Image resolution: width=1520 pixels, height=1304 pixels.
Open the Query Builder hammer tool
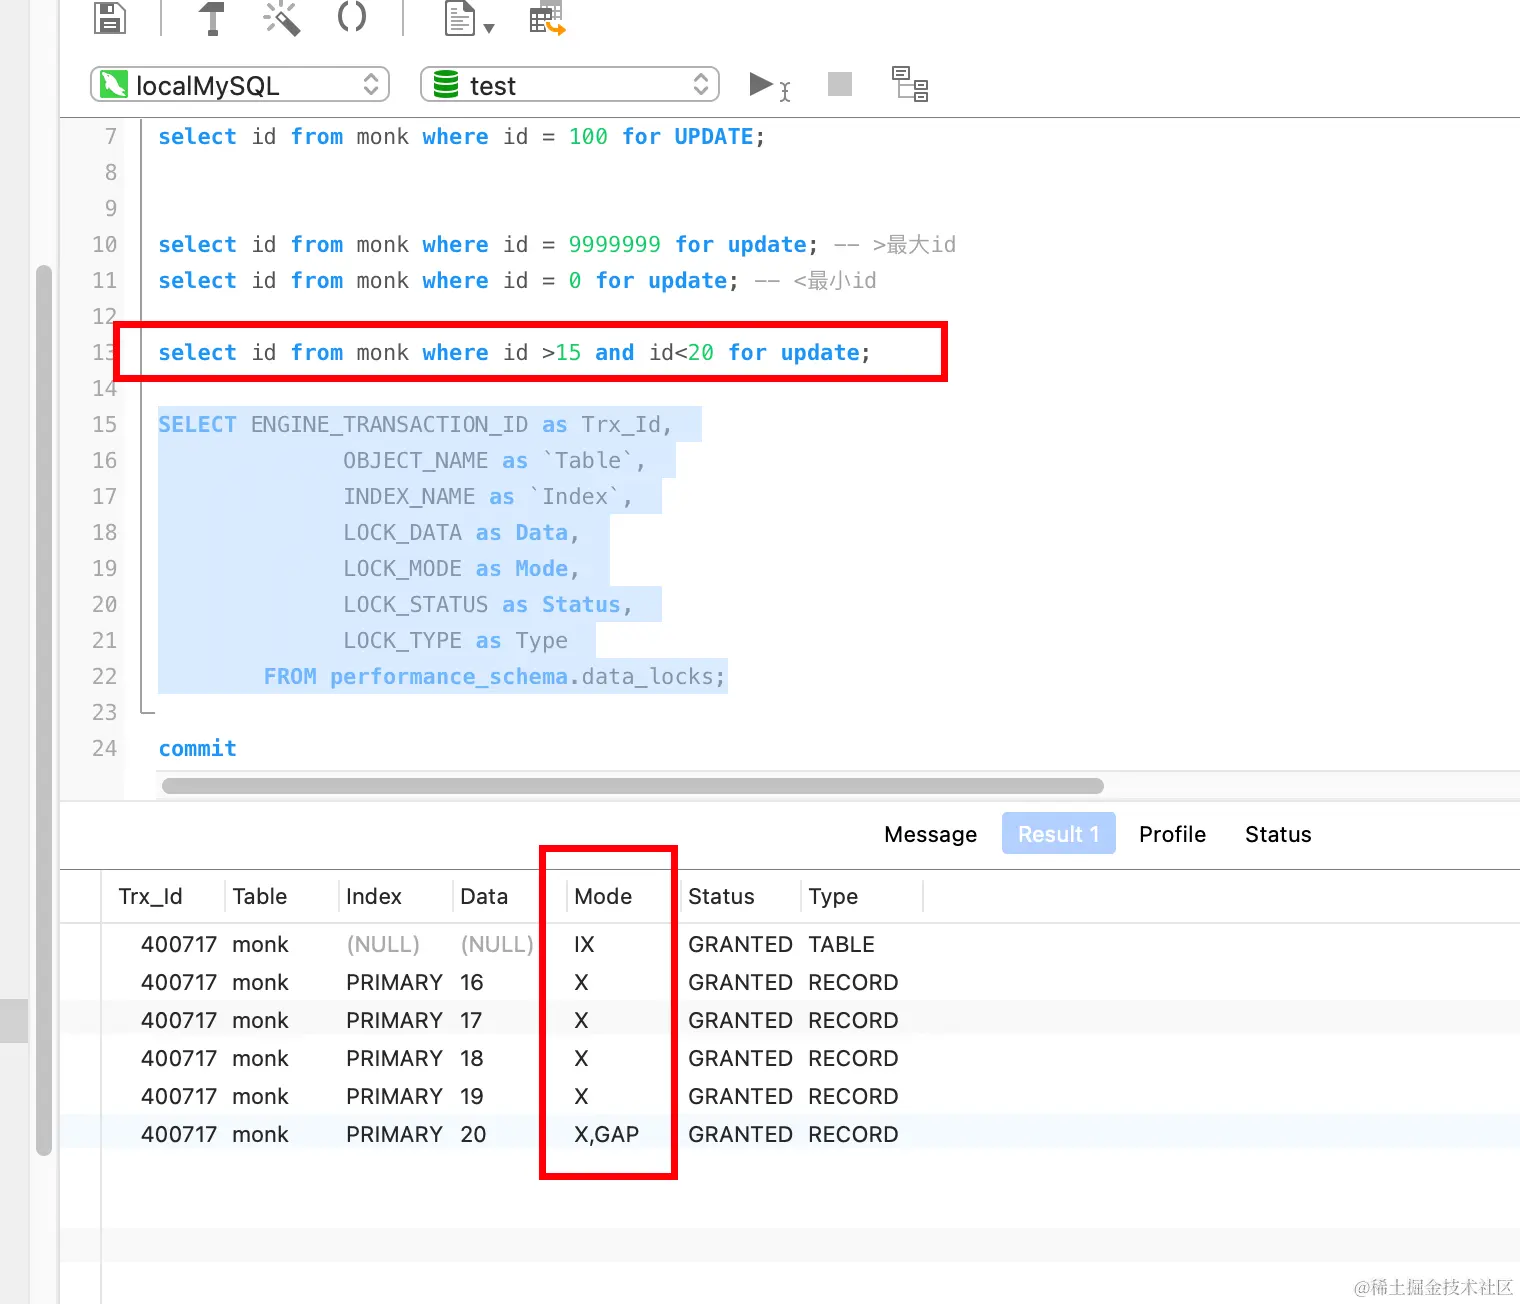(211, 17)
